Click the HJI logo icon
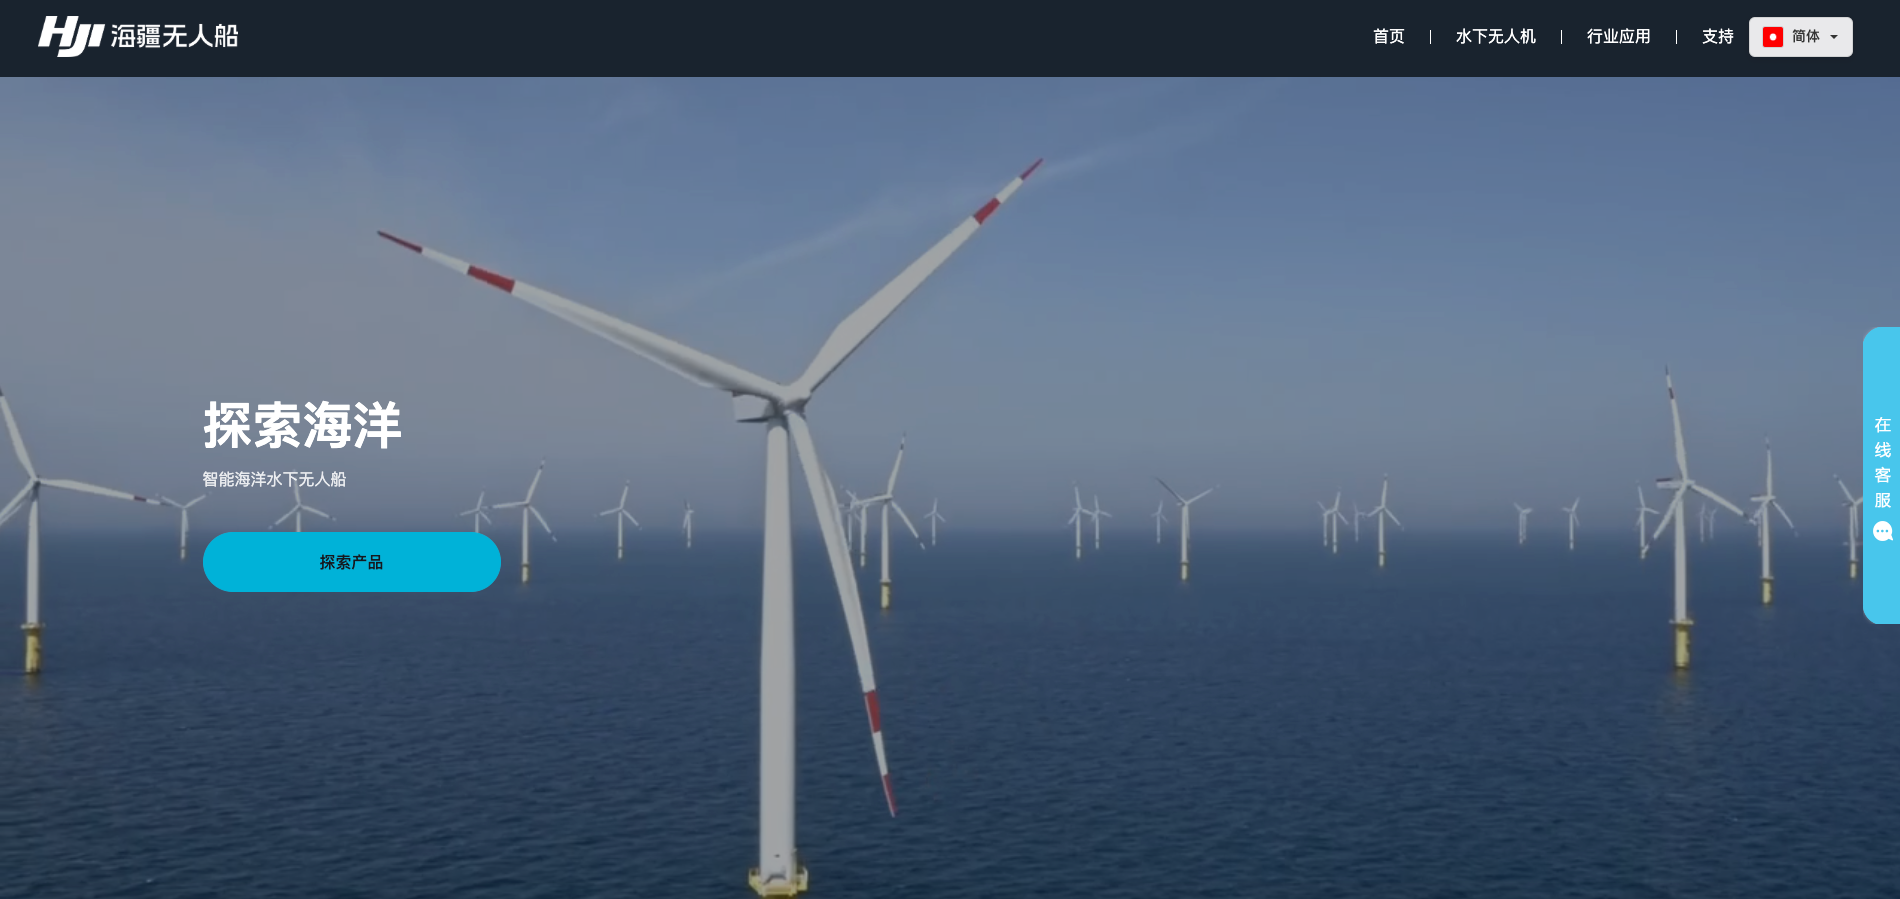Image resolution: width=1900 pixels, height=899 pixels. [70, 36]
